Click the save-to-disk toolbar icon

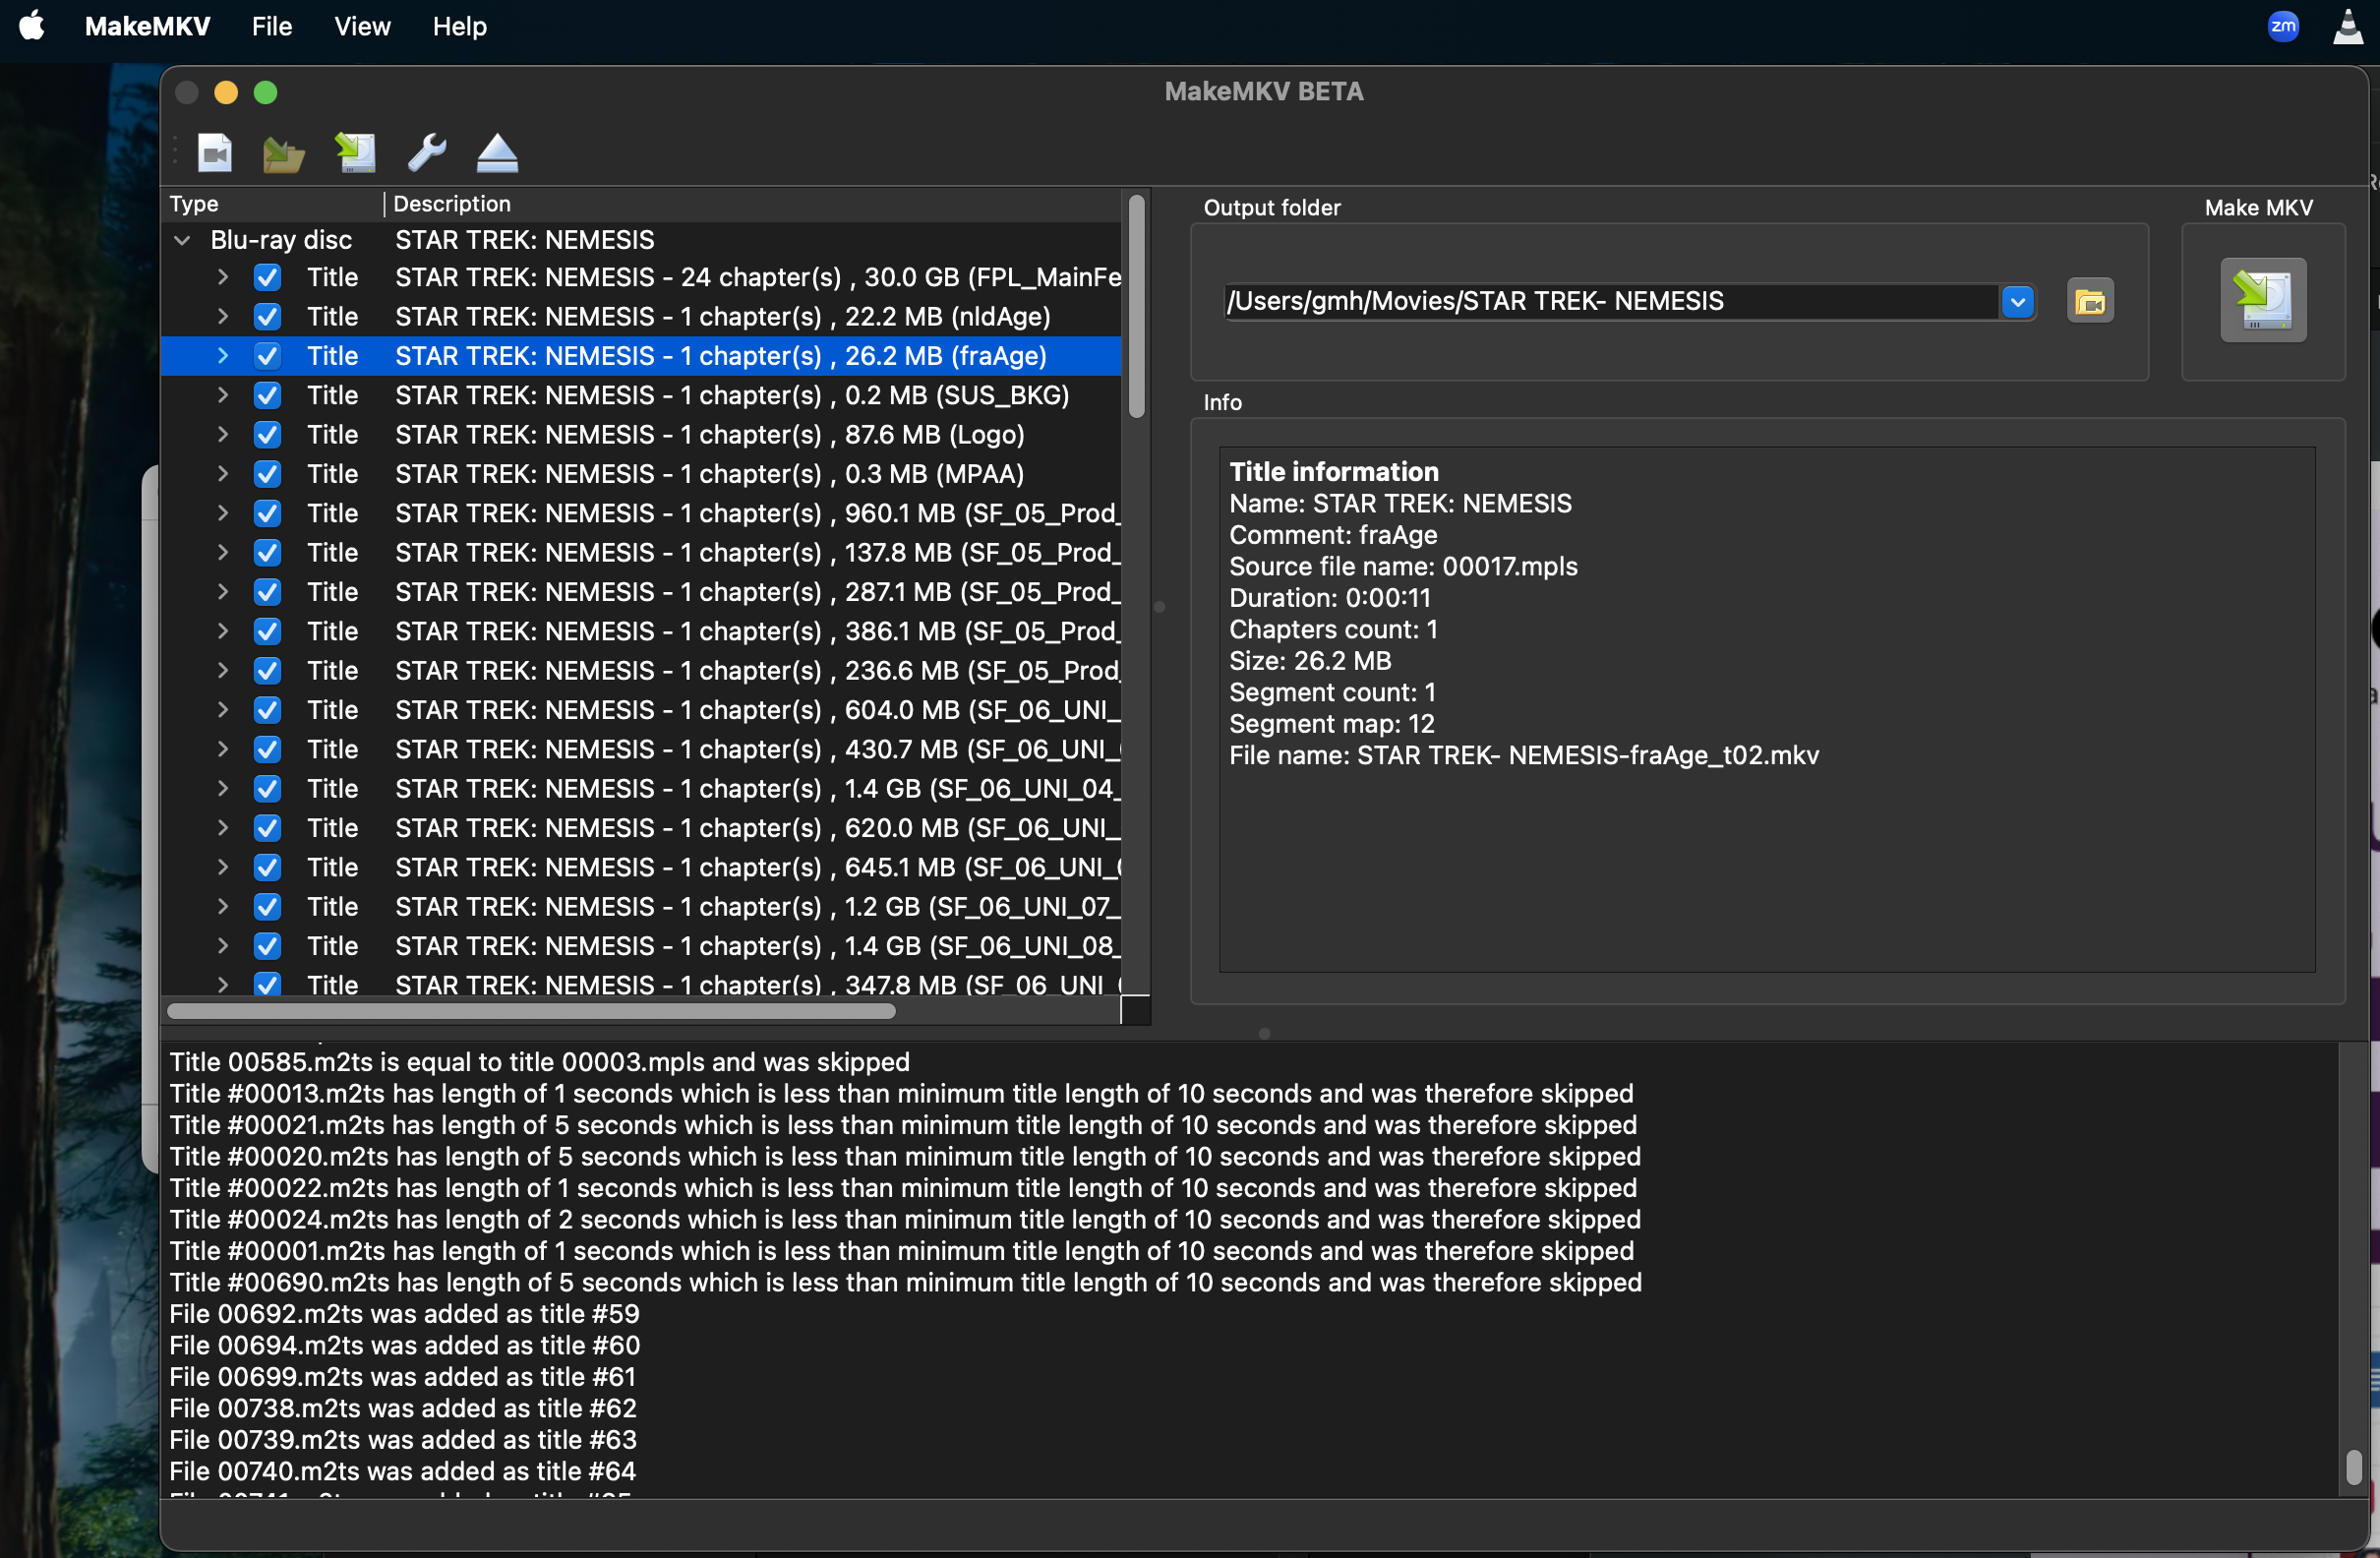click(355, 153)
